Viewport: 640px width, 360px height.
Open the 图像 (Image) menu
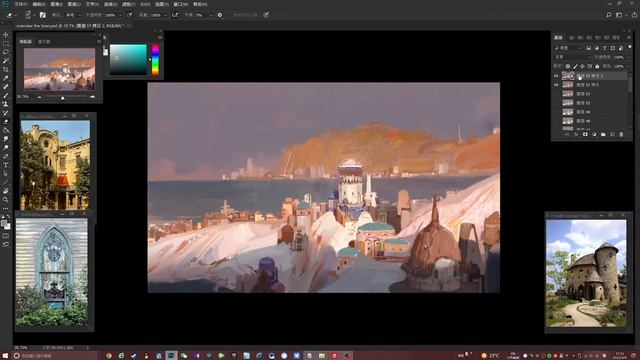coord(56,4)
